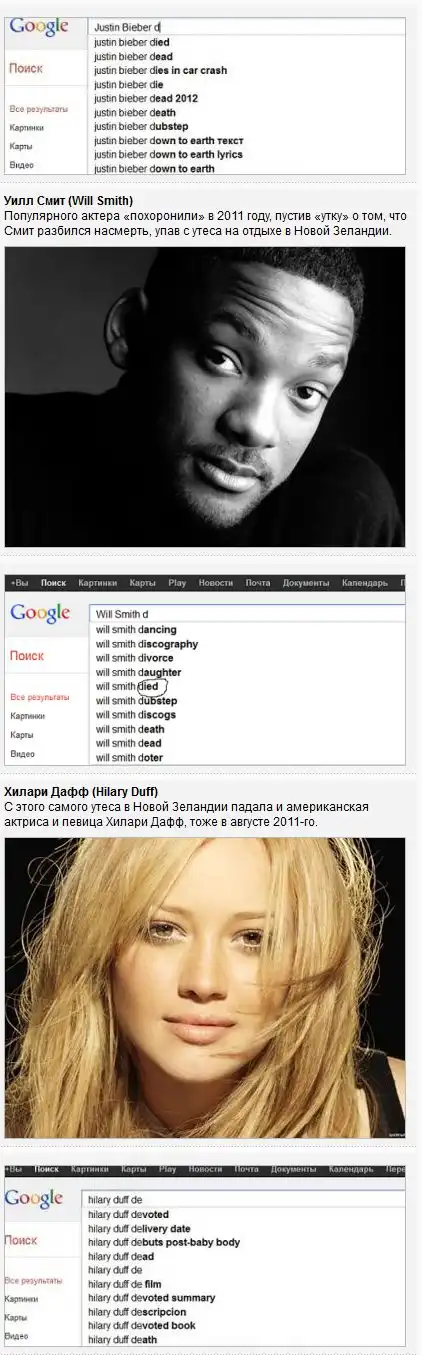
Task: Open Картинки in the Will Smith top bar
Action: 97,583
